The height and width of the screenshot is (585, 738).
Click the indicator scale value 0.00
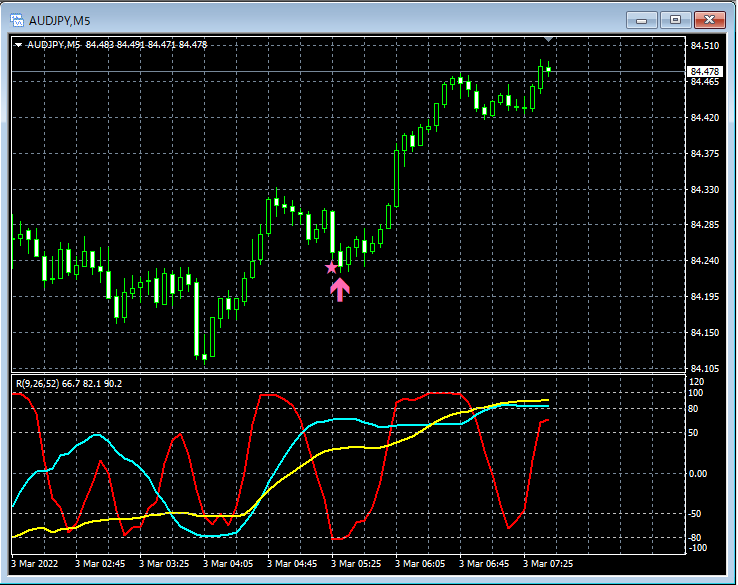pyautogui.click(x=698, y=473)
